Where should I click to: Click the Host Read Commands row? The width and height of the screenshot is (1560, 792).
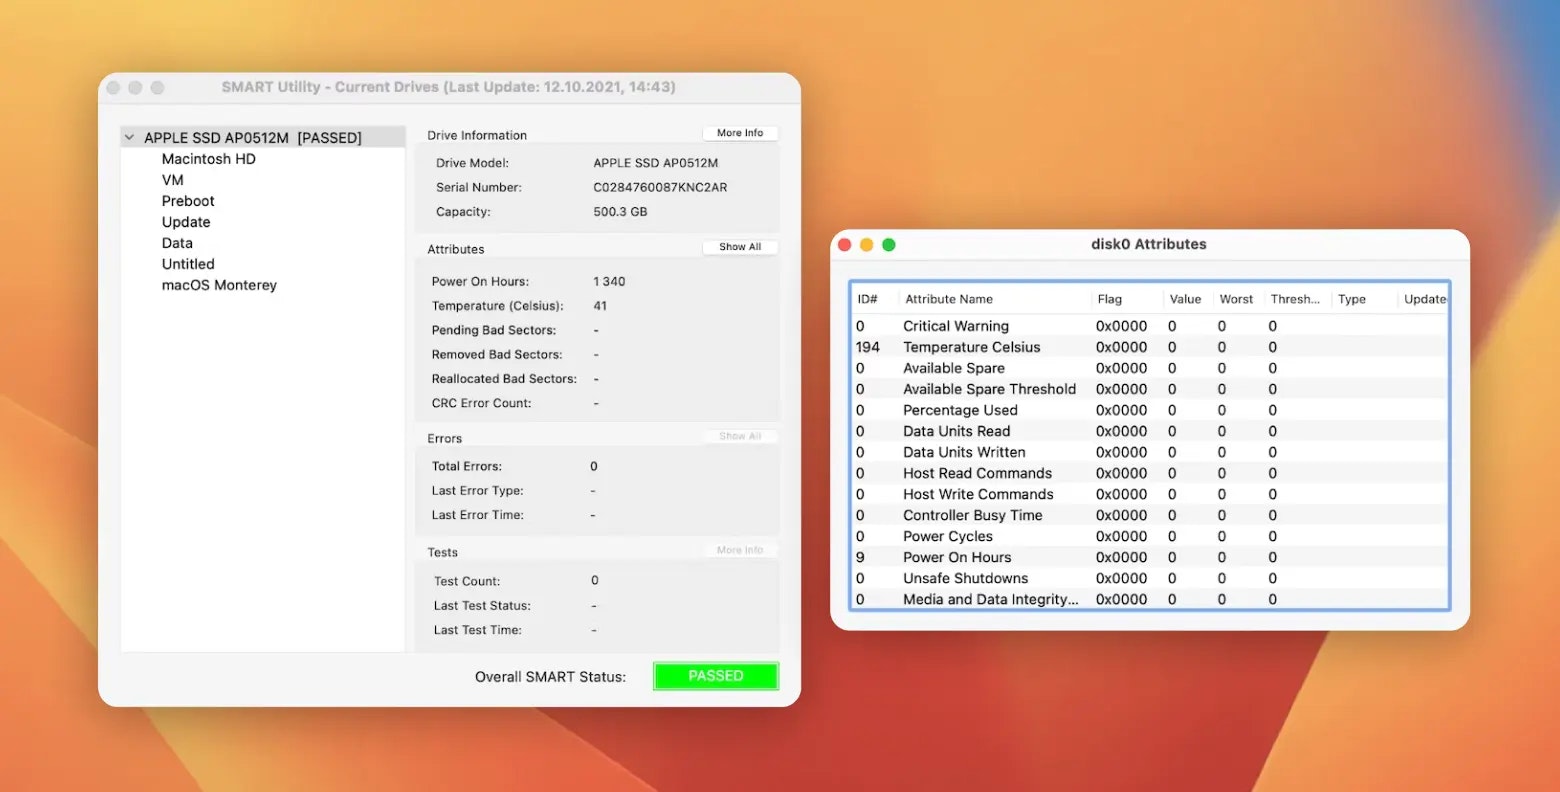pos(1150,473)
